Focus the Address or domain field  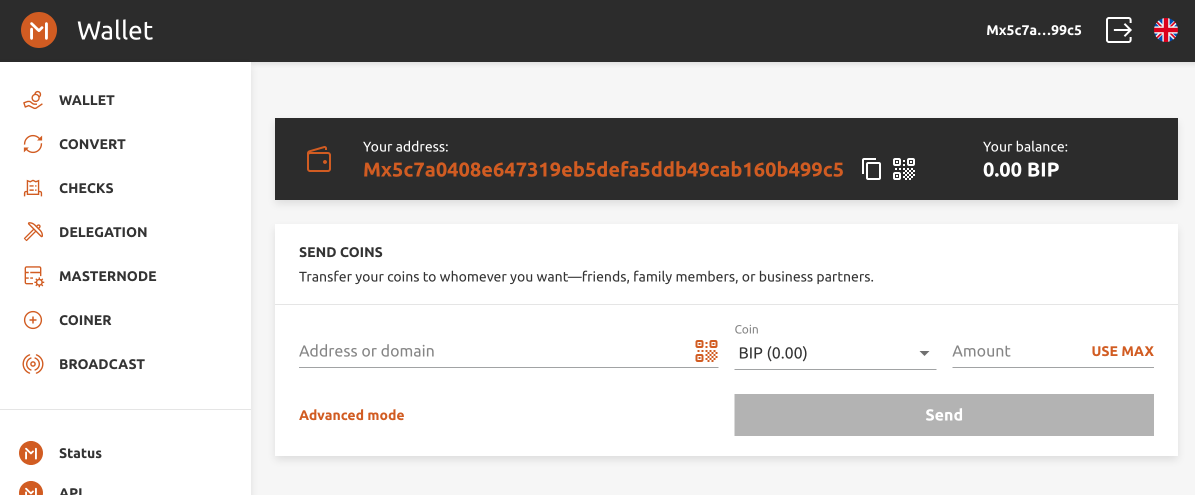tap(490, 351)
